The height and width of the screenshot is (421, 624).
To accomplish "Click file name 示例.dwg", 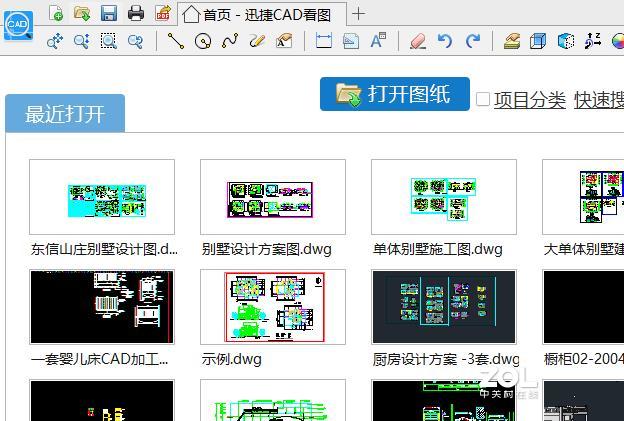I will pyautogui.click(x=231, y=359).
